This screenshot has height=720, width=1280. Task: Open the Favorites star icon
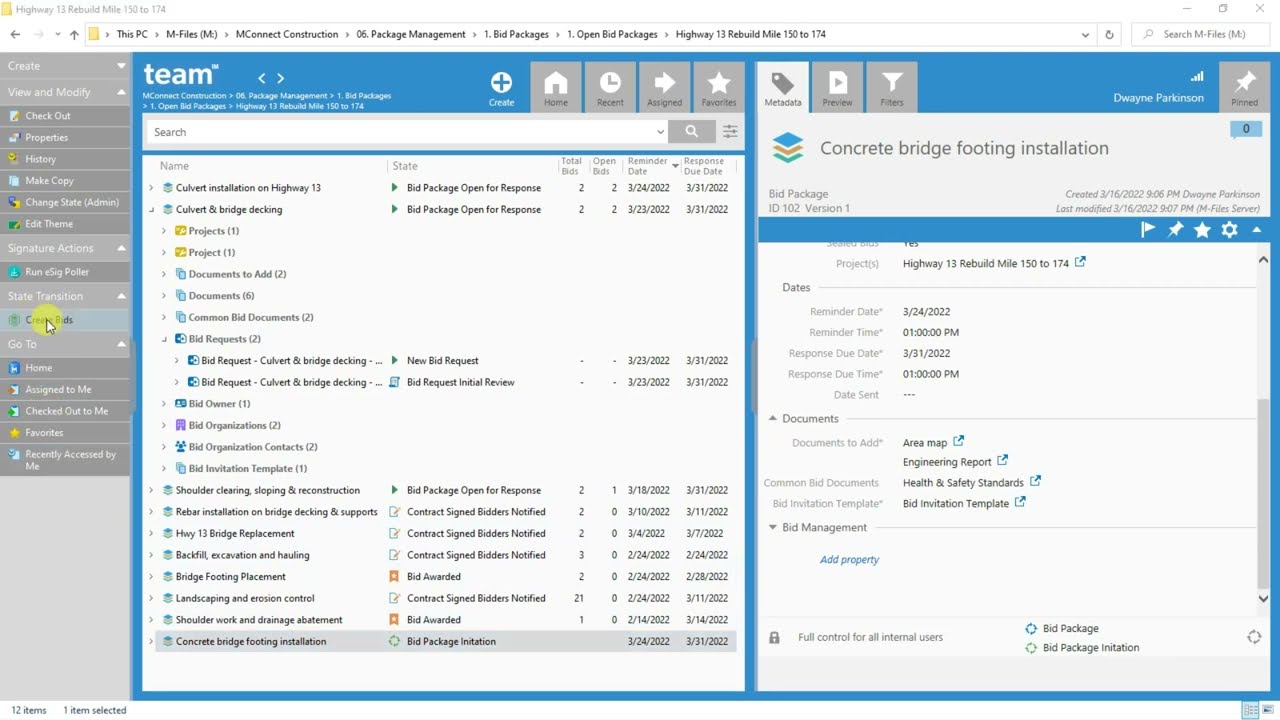pyautogui.click(x=718, y=84)
